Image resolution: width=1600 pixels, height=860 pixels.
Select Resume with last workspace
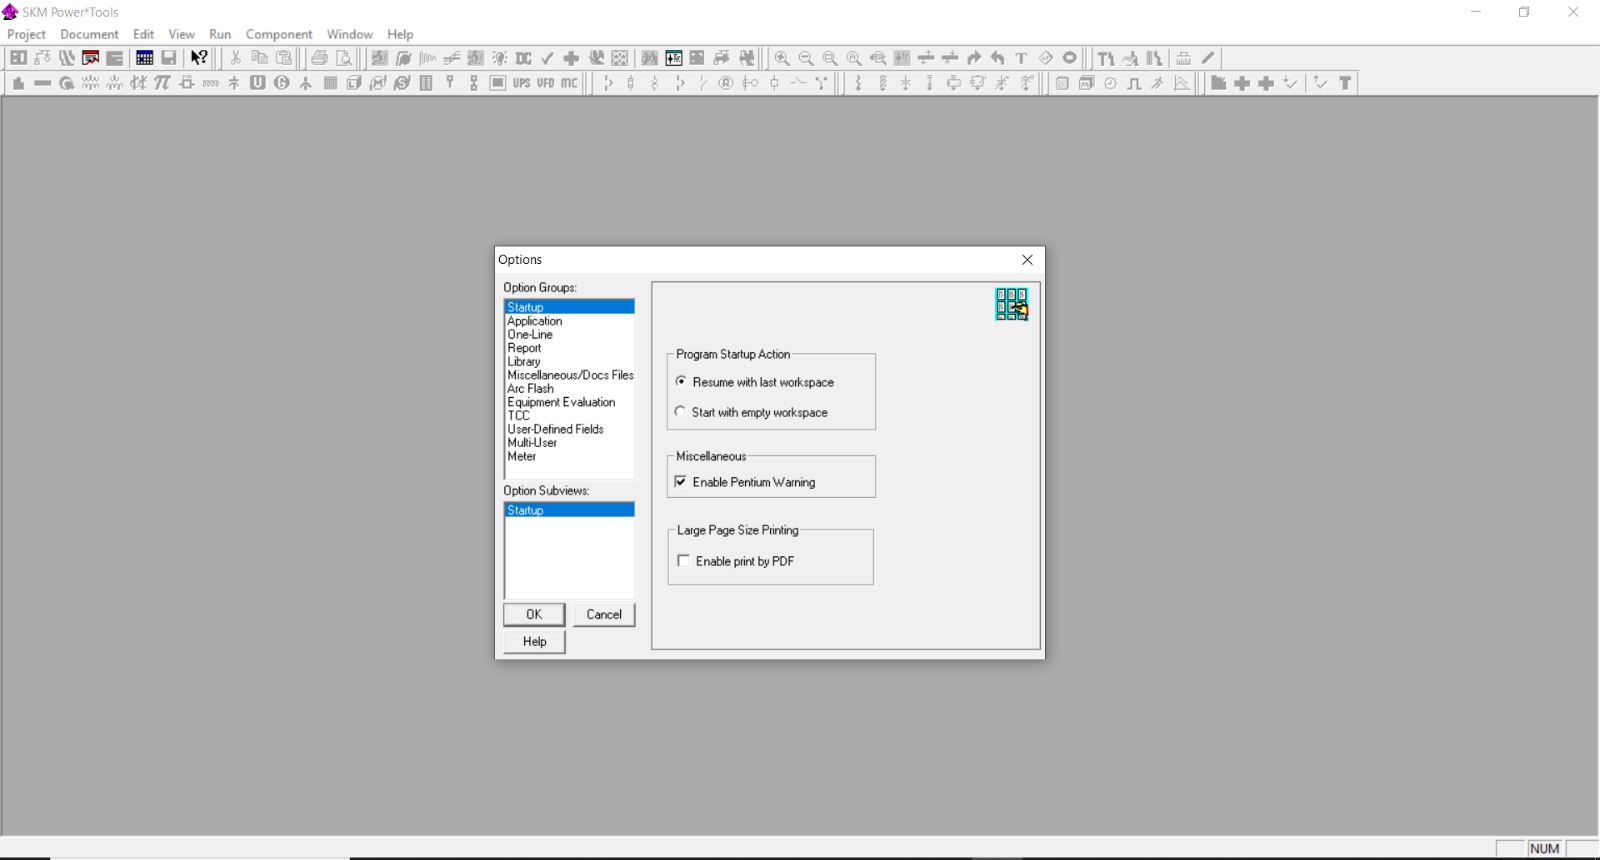(755, 382)
